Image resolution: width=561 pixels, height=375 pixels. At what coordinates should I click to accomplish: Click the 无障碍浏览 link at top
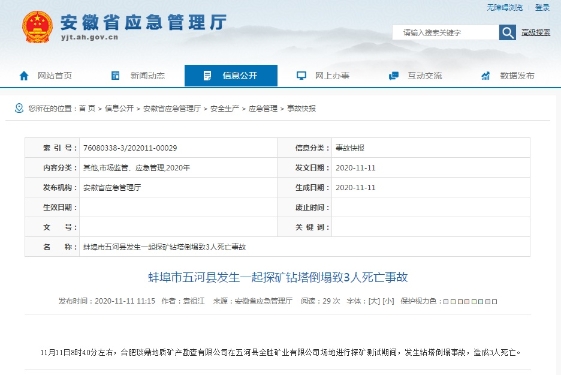504,8
